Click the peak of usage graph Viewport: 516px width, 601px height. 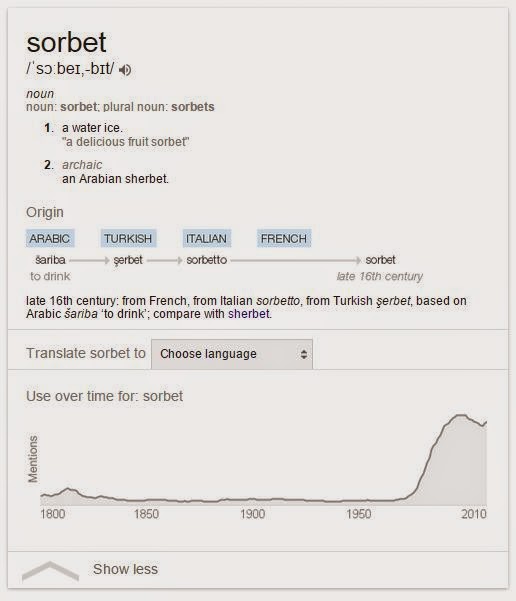point(460,415)
